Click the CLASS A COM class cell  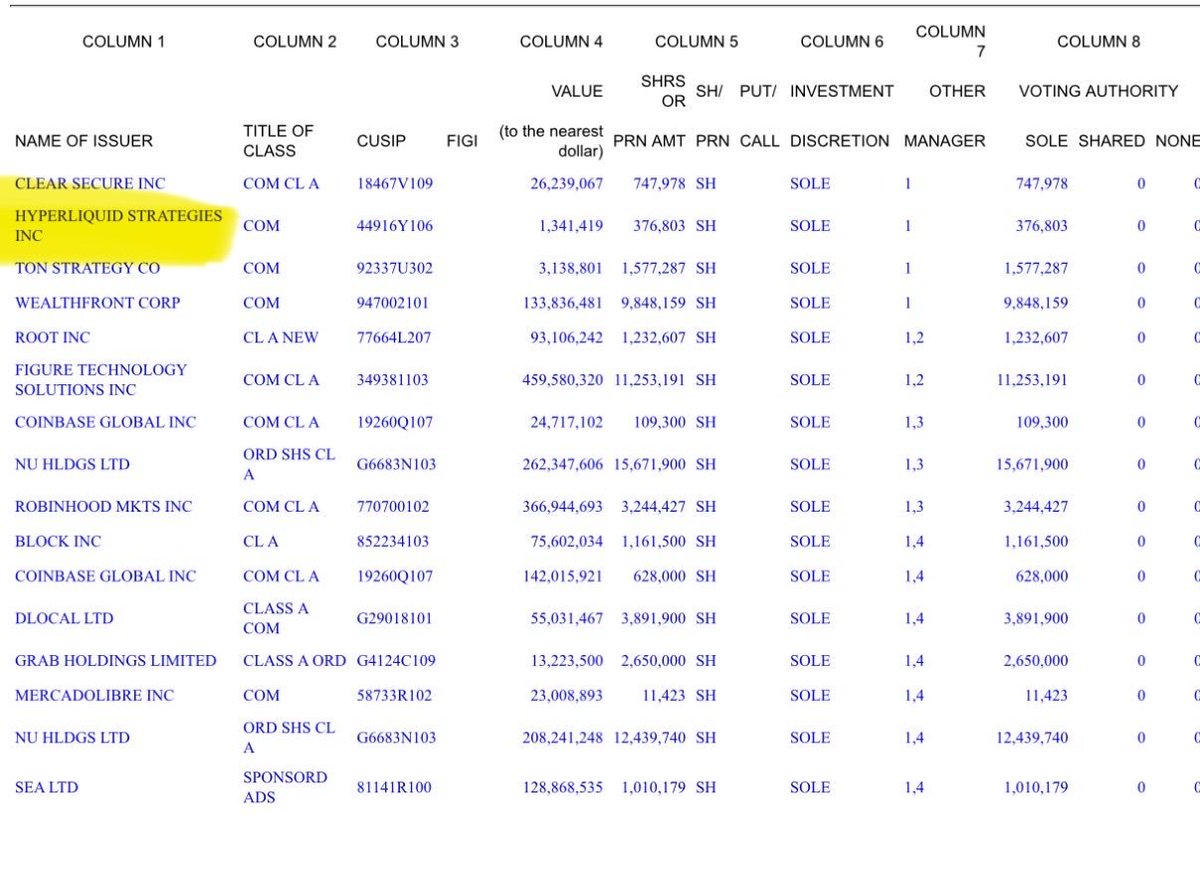[276, 619]
